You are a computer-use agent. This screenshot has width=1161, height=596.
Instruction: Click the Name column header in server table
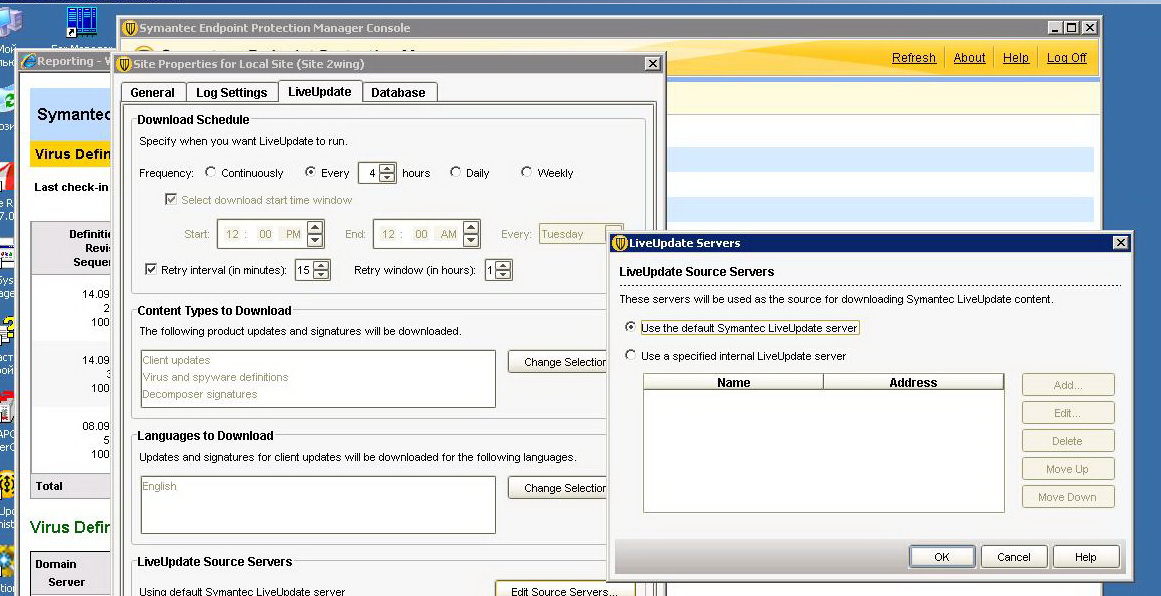point(733,383)
